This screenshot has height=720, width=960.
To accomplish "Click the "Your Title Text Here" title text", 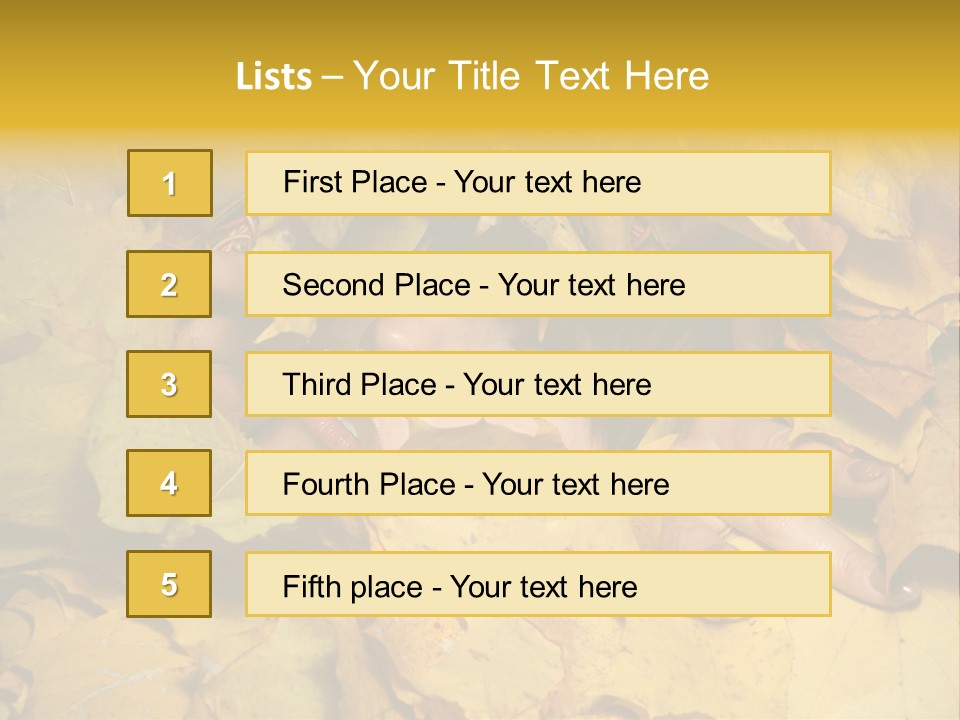I will [531, 76].
